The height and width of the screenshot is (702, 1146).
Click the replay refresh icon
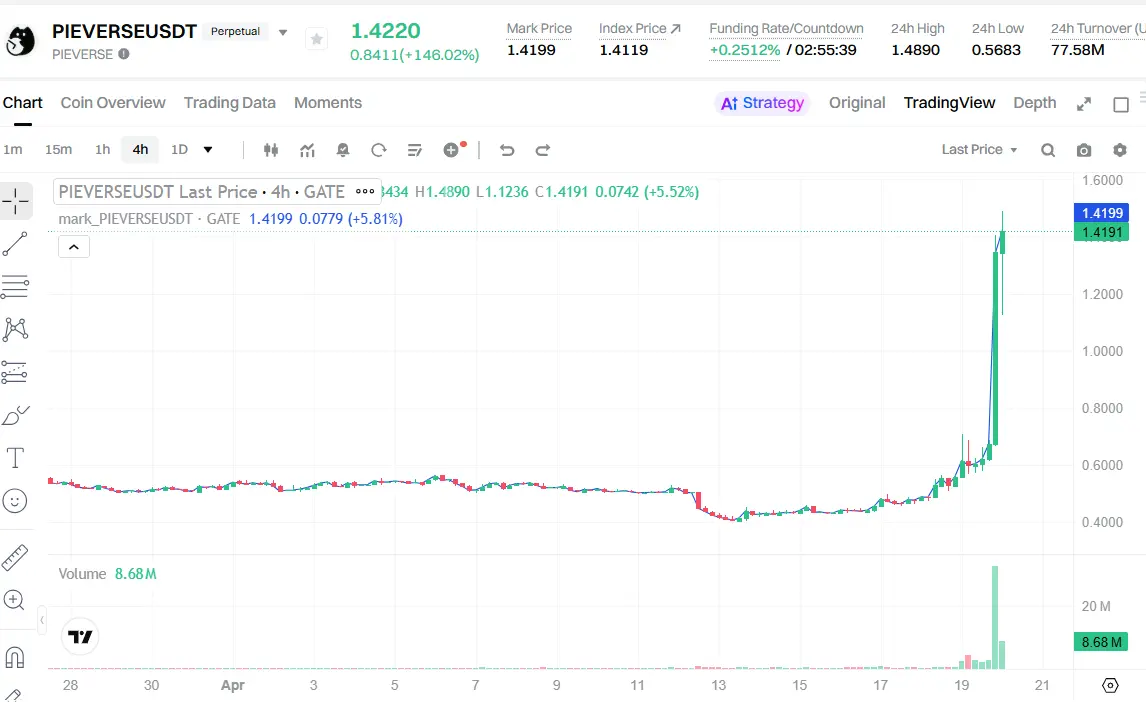point(379,150)
